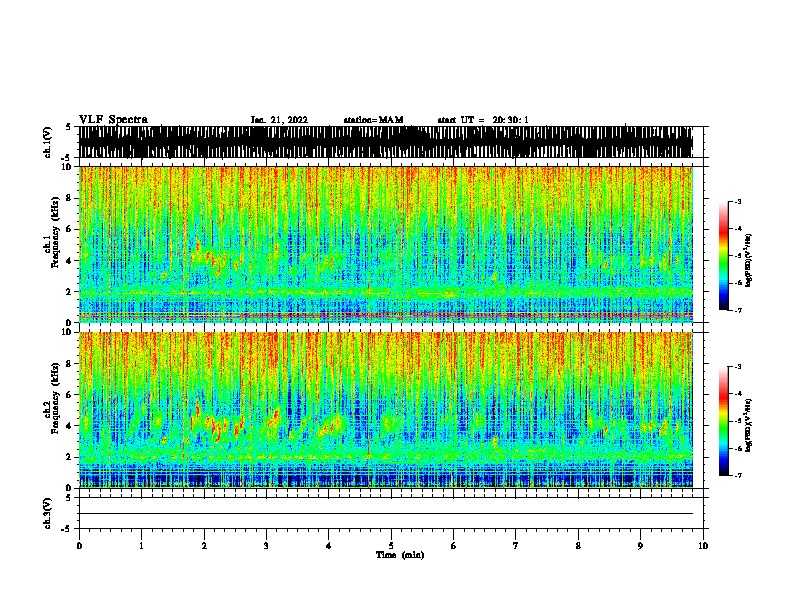Click the '-7' label on ch.1 color bar
The image size is (792, 612).
[737, 310]
